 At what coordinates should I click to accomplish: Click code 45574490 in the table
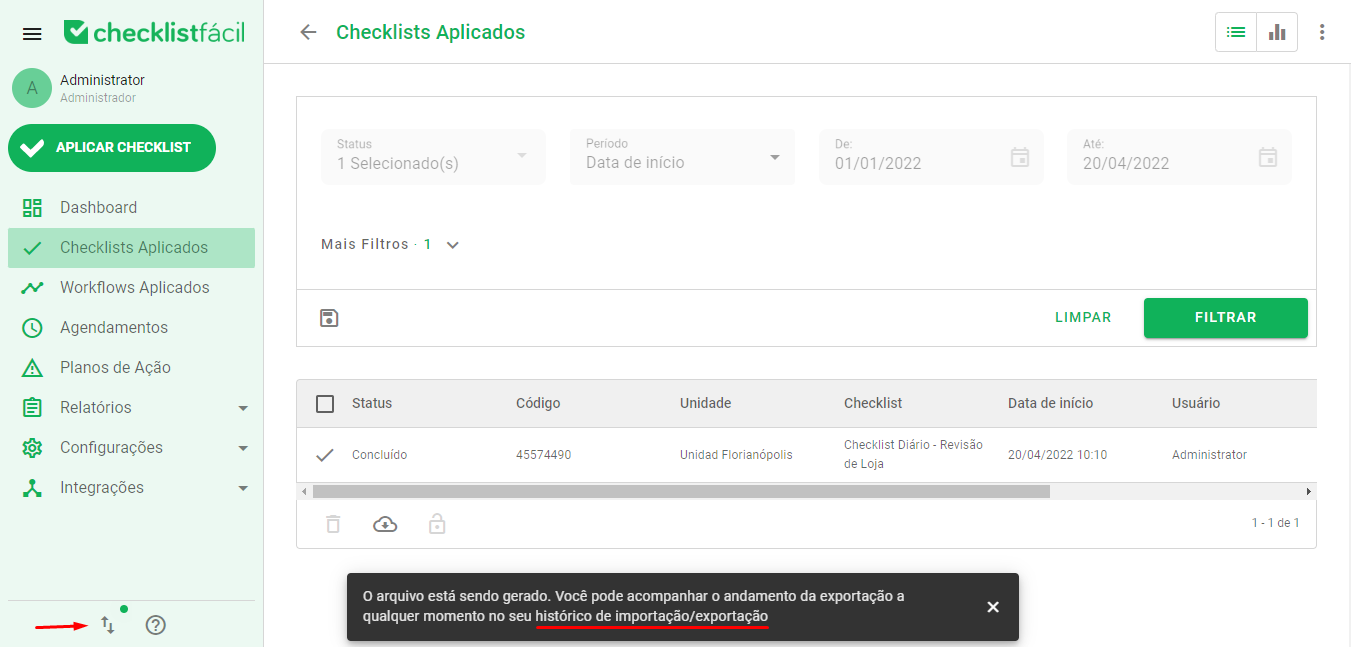543,455
